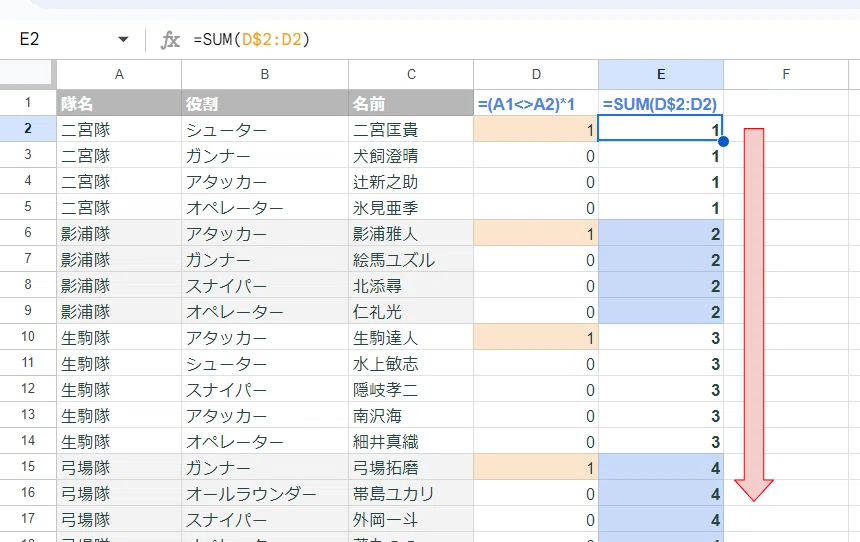Click 生駒隊 cell in row 10
860x542 pixels.
pyautogui.click(x=119, y=337)
